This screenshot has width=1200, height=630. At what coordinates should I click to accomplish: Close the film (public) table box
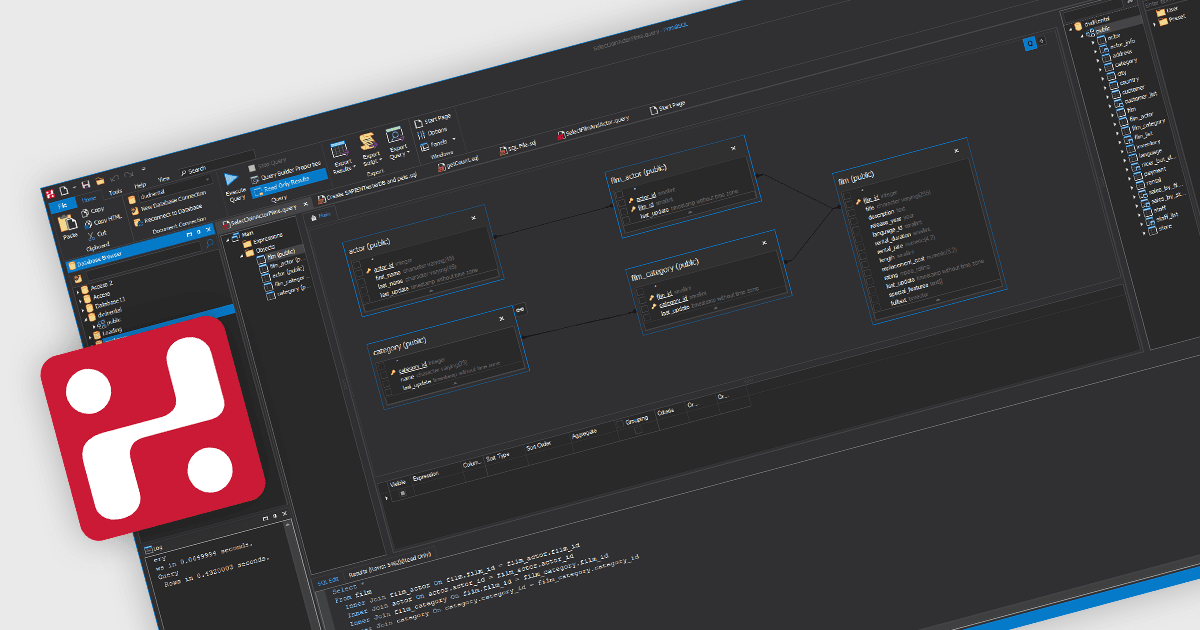(x=956, y=151)
